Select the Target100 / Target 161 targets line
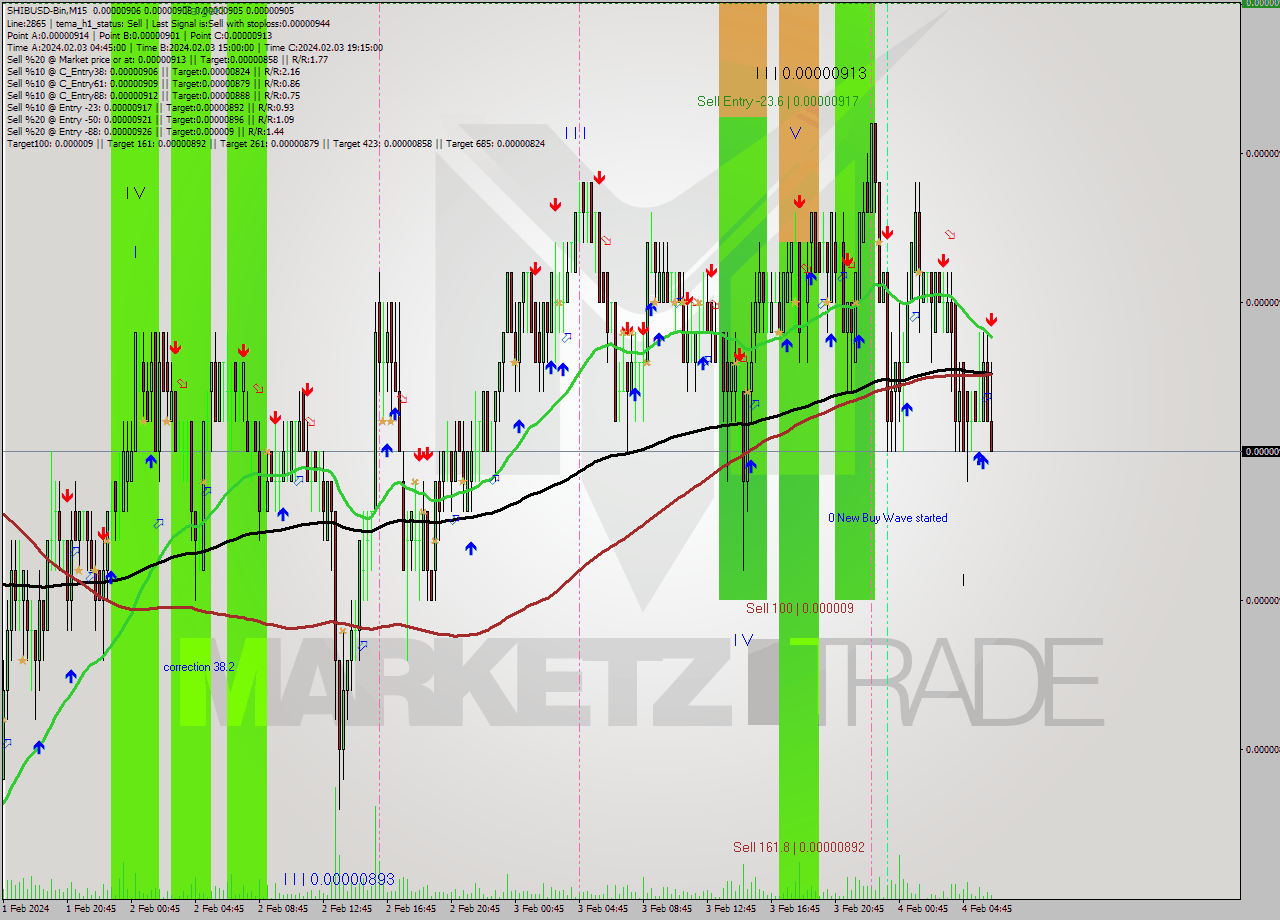The height and width of the screenshot is (920, 1280). click(x=276, y=143)
